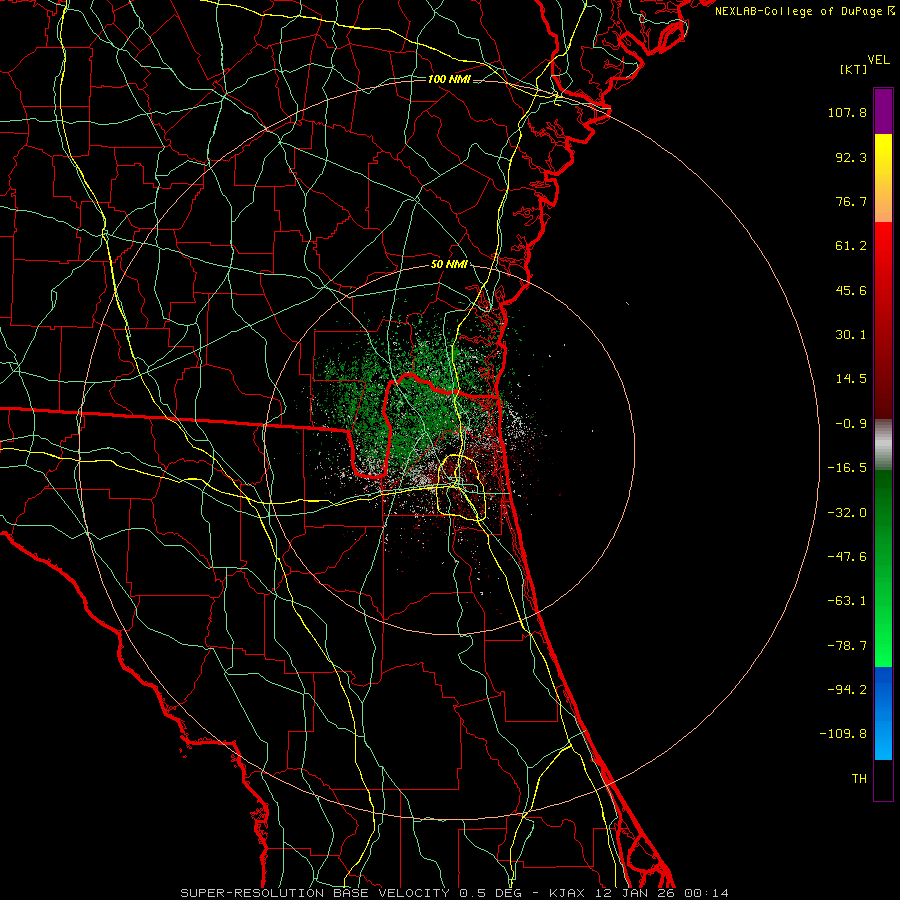Select the 107.8 velocity scale value
This screenshot has width=900, height=900.
tap(847, 112)
